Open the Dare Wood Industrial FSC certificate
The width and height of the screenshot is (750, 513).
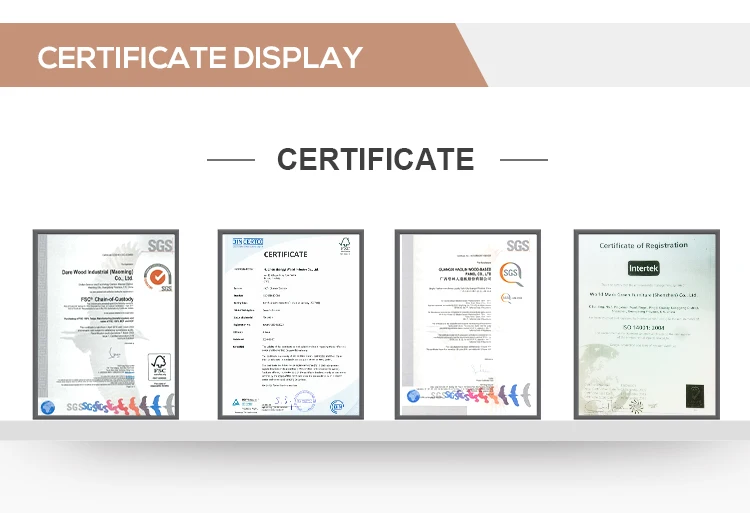[x=106, y=325]
